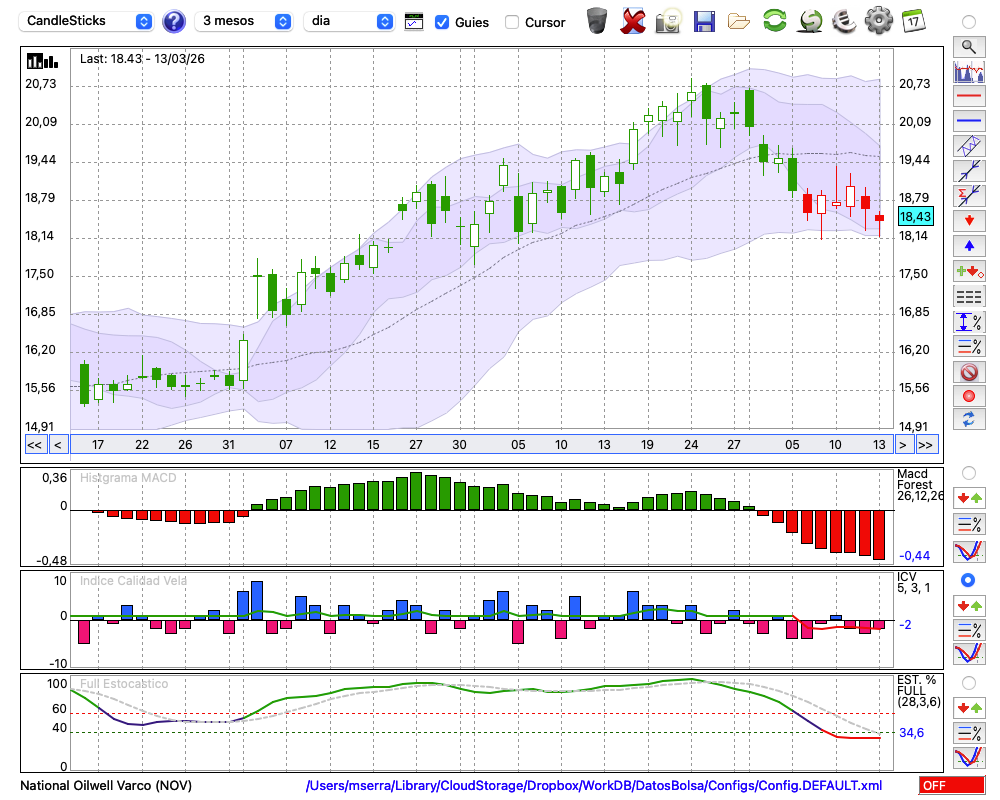
Task: Click the MACD lines percent button
Action: click(x=969, y=524)
